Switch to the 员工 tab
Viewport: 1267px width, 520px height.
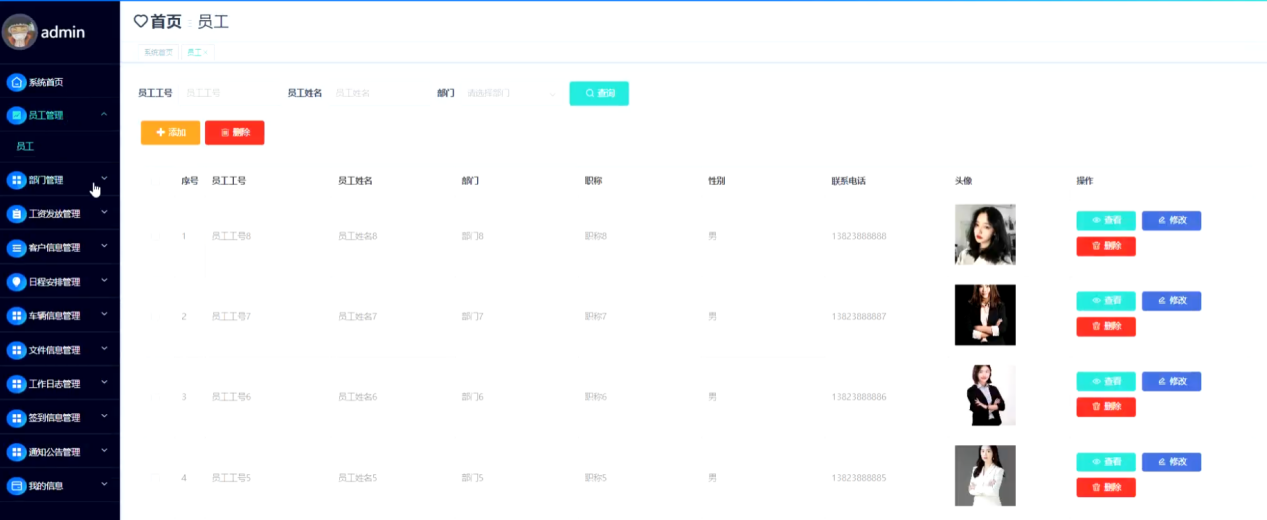(197, 51)
